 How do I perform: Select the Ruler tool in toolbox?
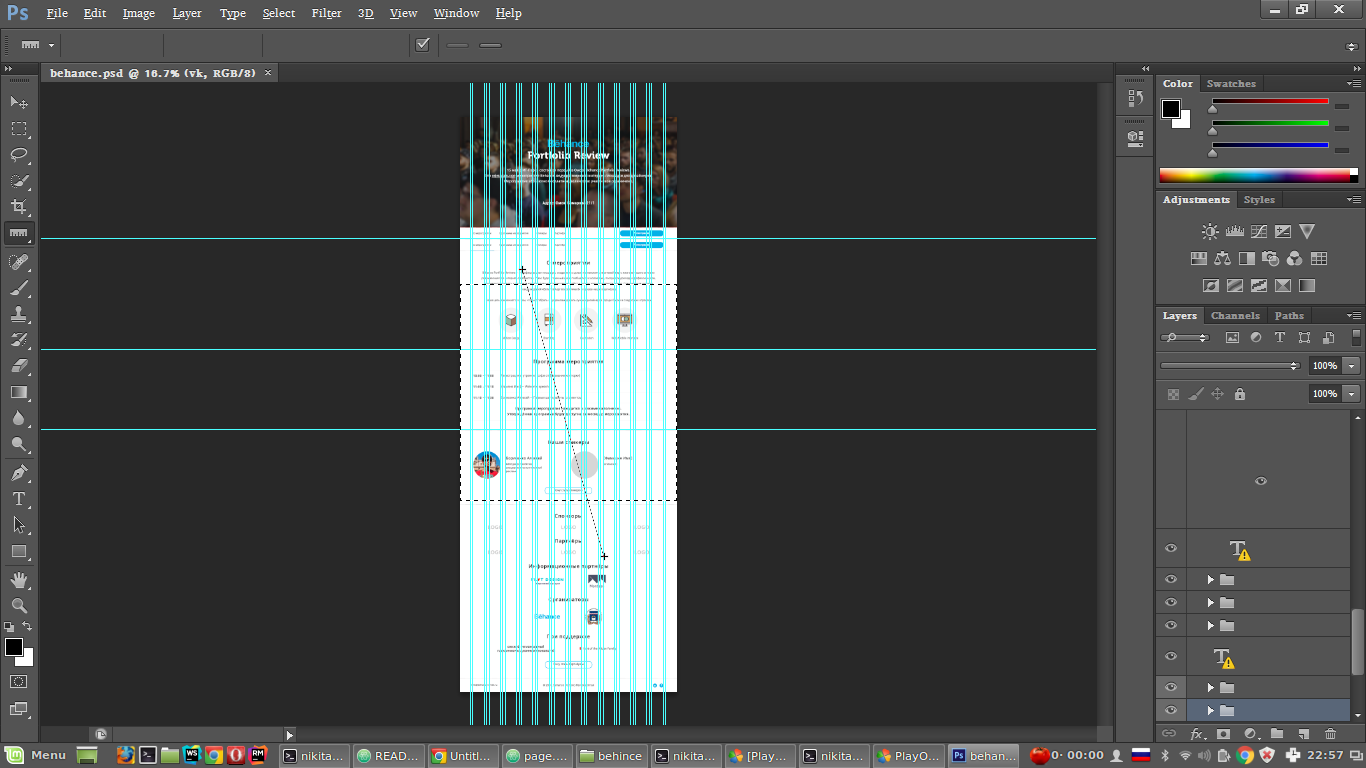tap(19, 233)
